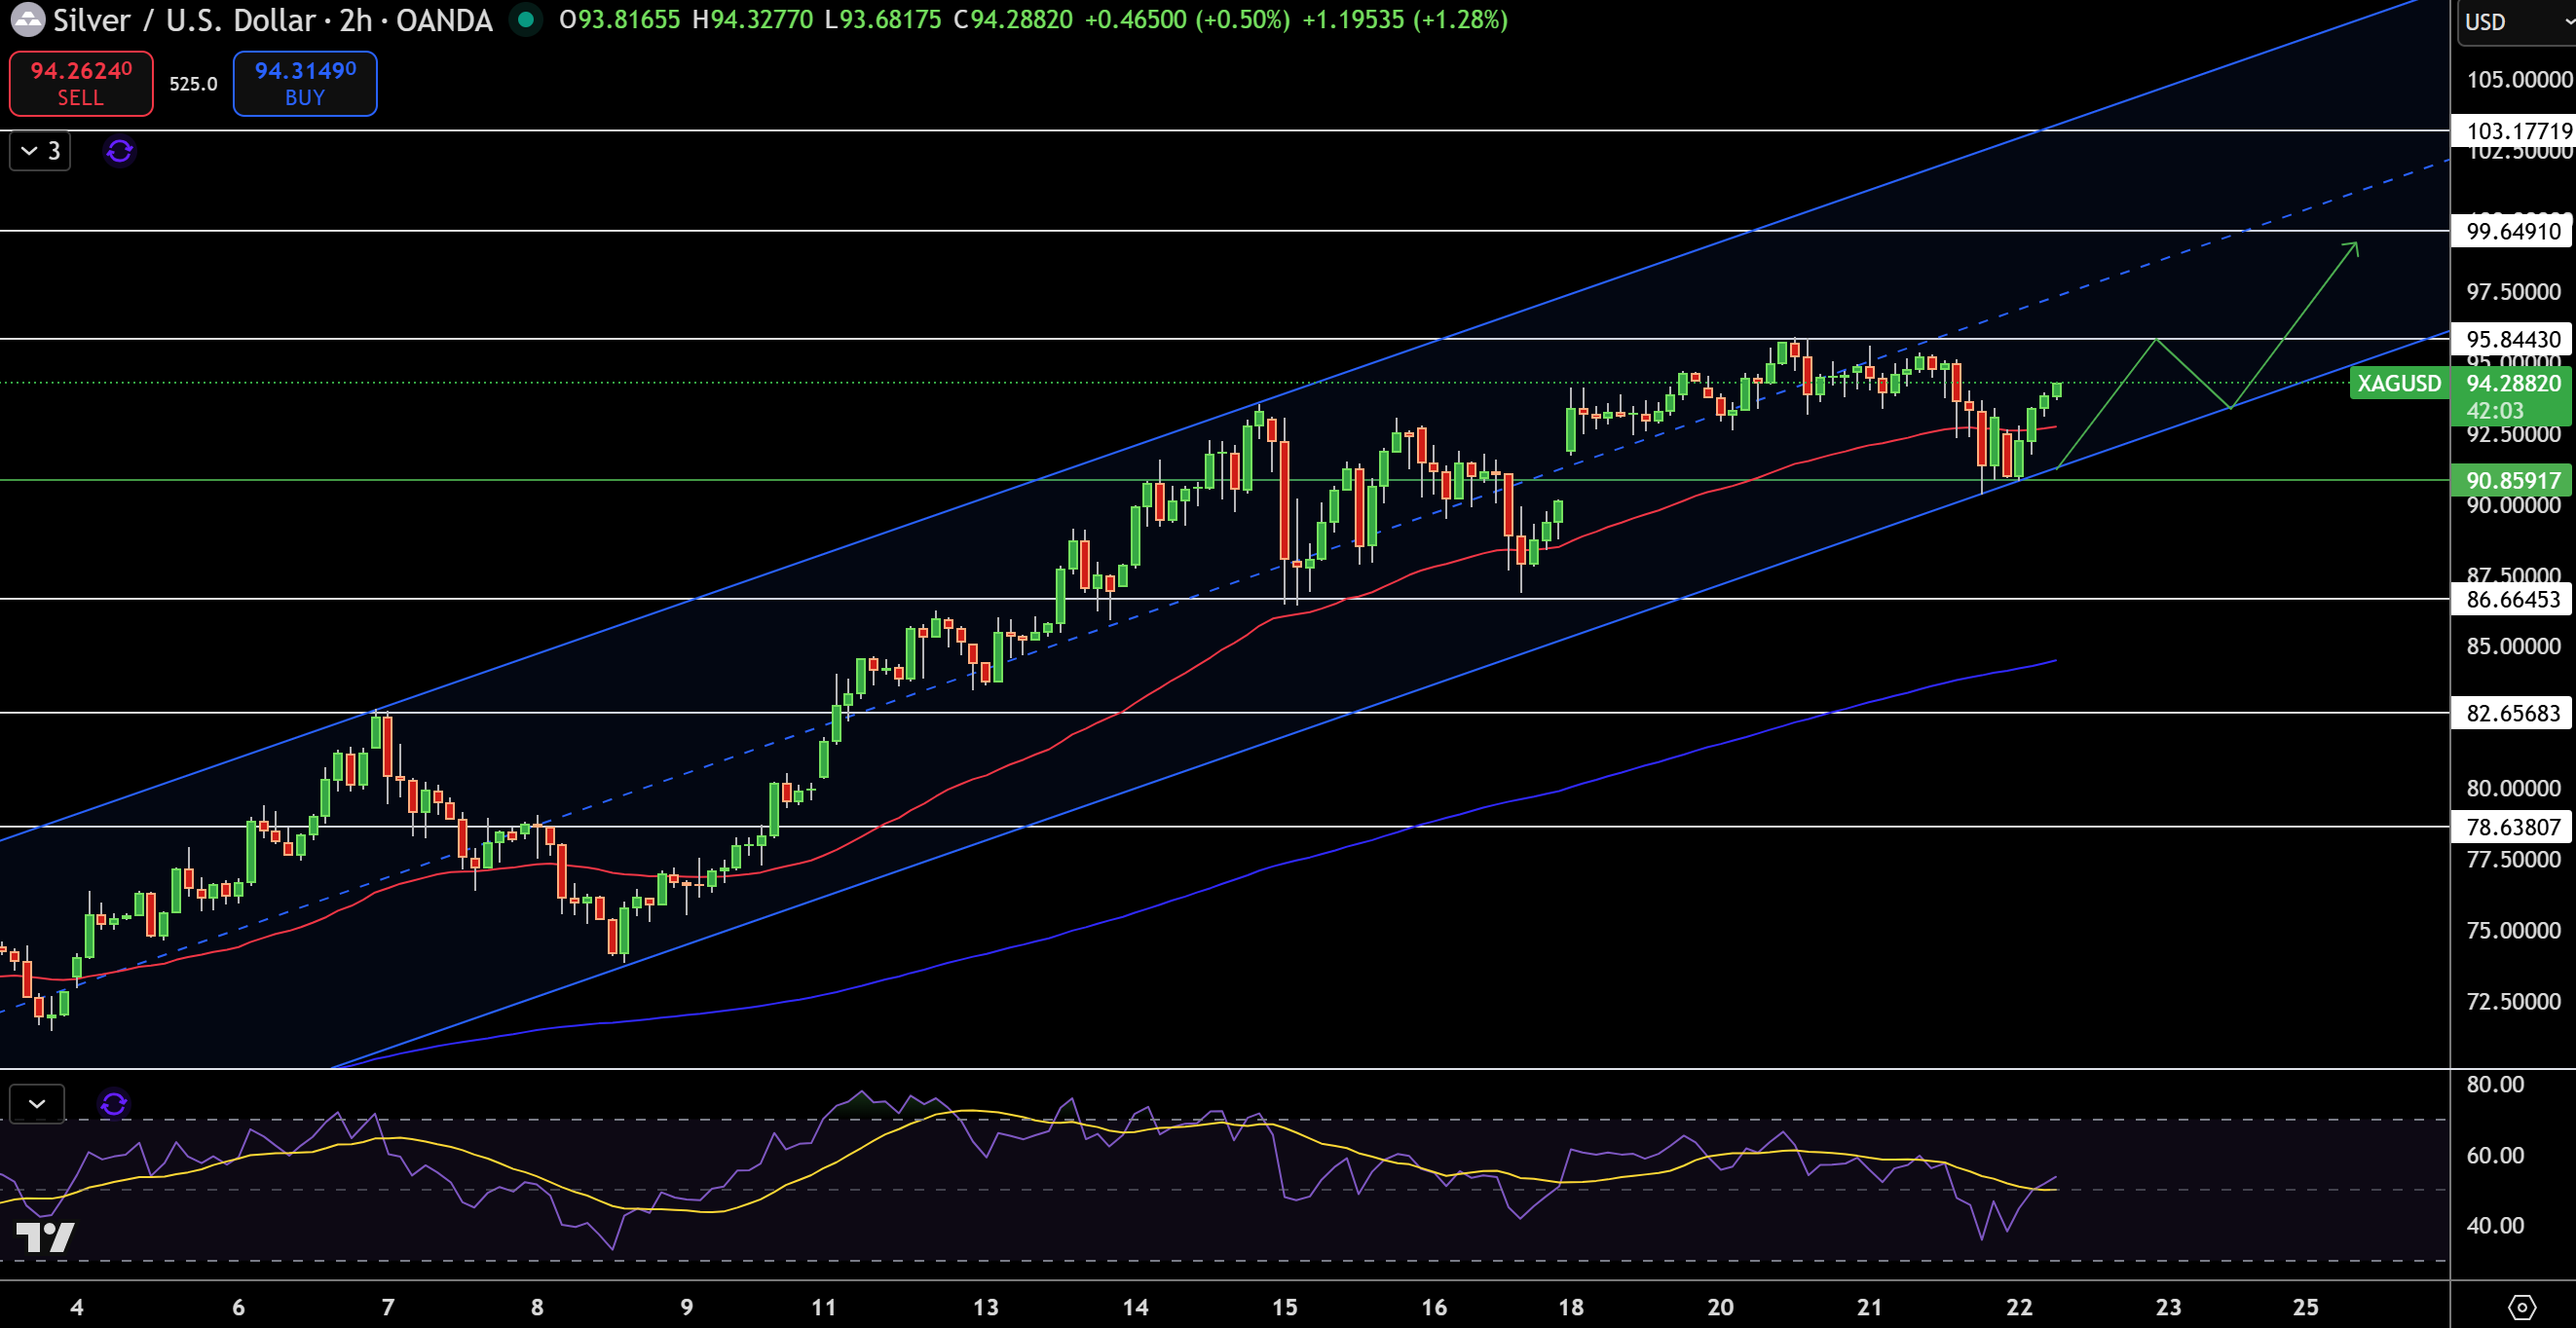Viewport: 2576px width, 1328px height.
Task: Select the 103.17719 price label
Action: click(x=2511, y=131)
